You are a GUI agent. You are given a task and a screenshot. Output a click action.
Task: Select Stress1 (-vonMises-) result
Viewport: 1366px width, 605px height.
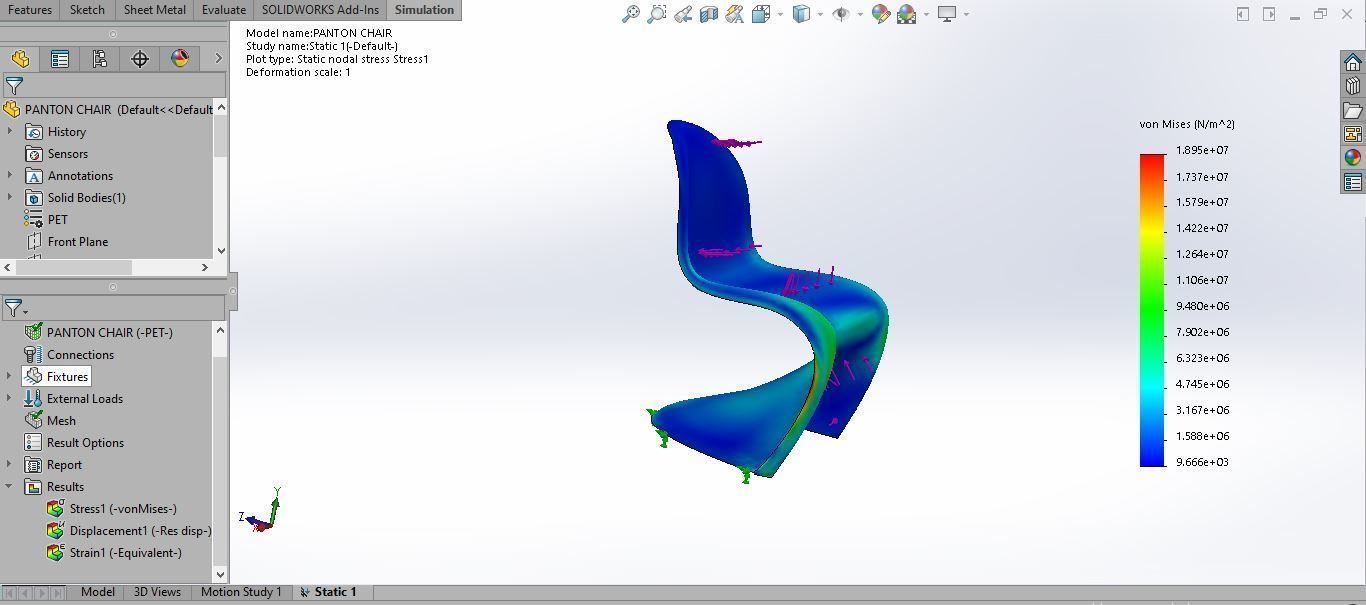(112, 508)
